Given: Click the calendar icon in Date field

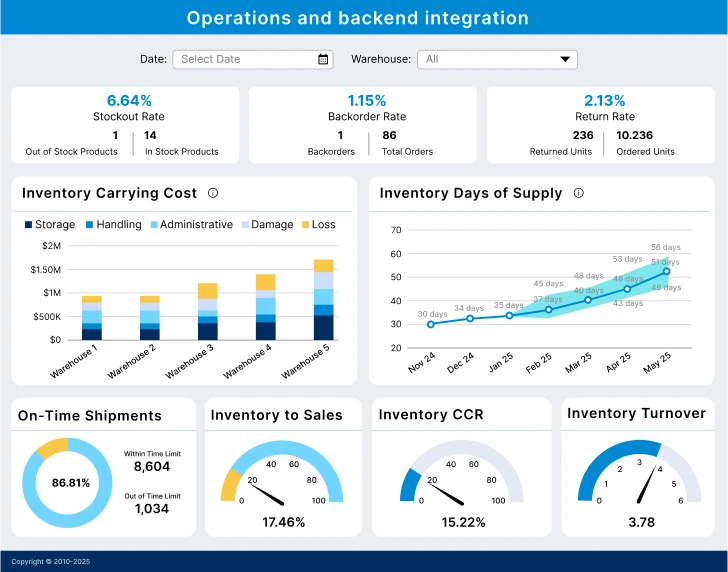Looking at the screenshot, I should [323, 59].
